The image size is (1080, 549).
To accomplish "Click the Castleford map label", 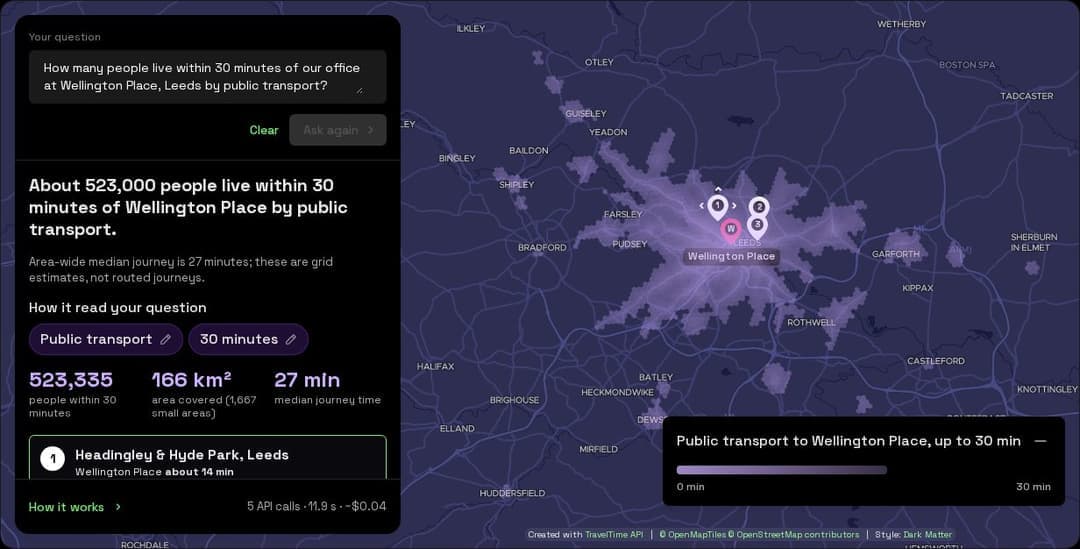I will 935,361.
